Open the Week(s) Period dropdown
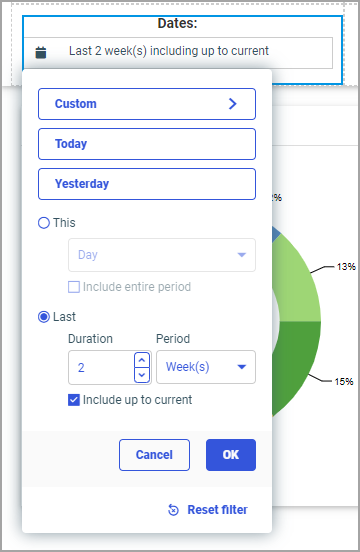Viewport: 360px width, 552px height. (x=206, y=367)
